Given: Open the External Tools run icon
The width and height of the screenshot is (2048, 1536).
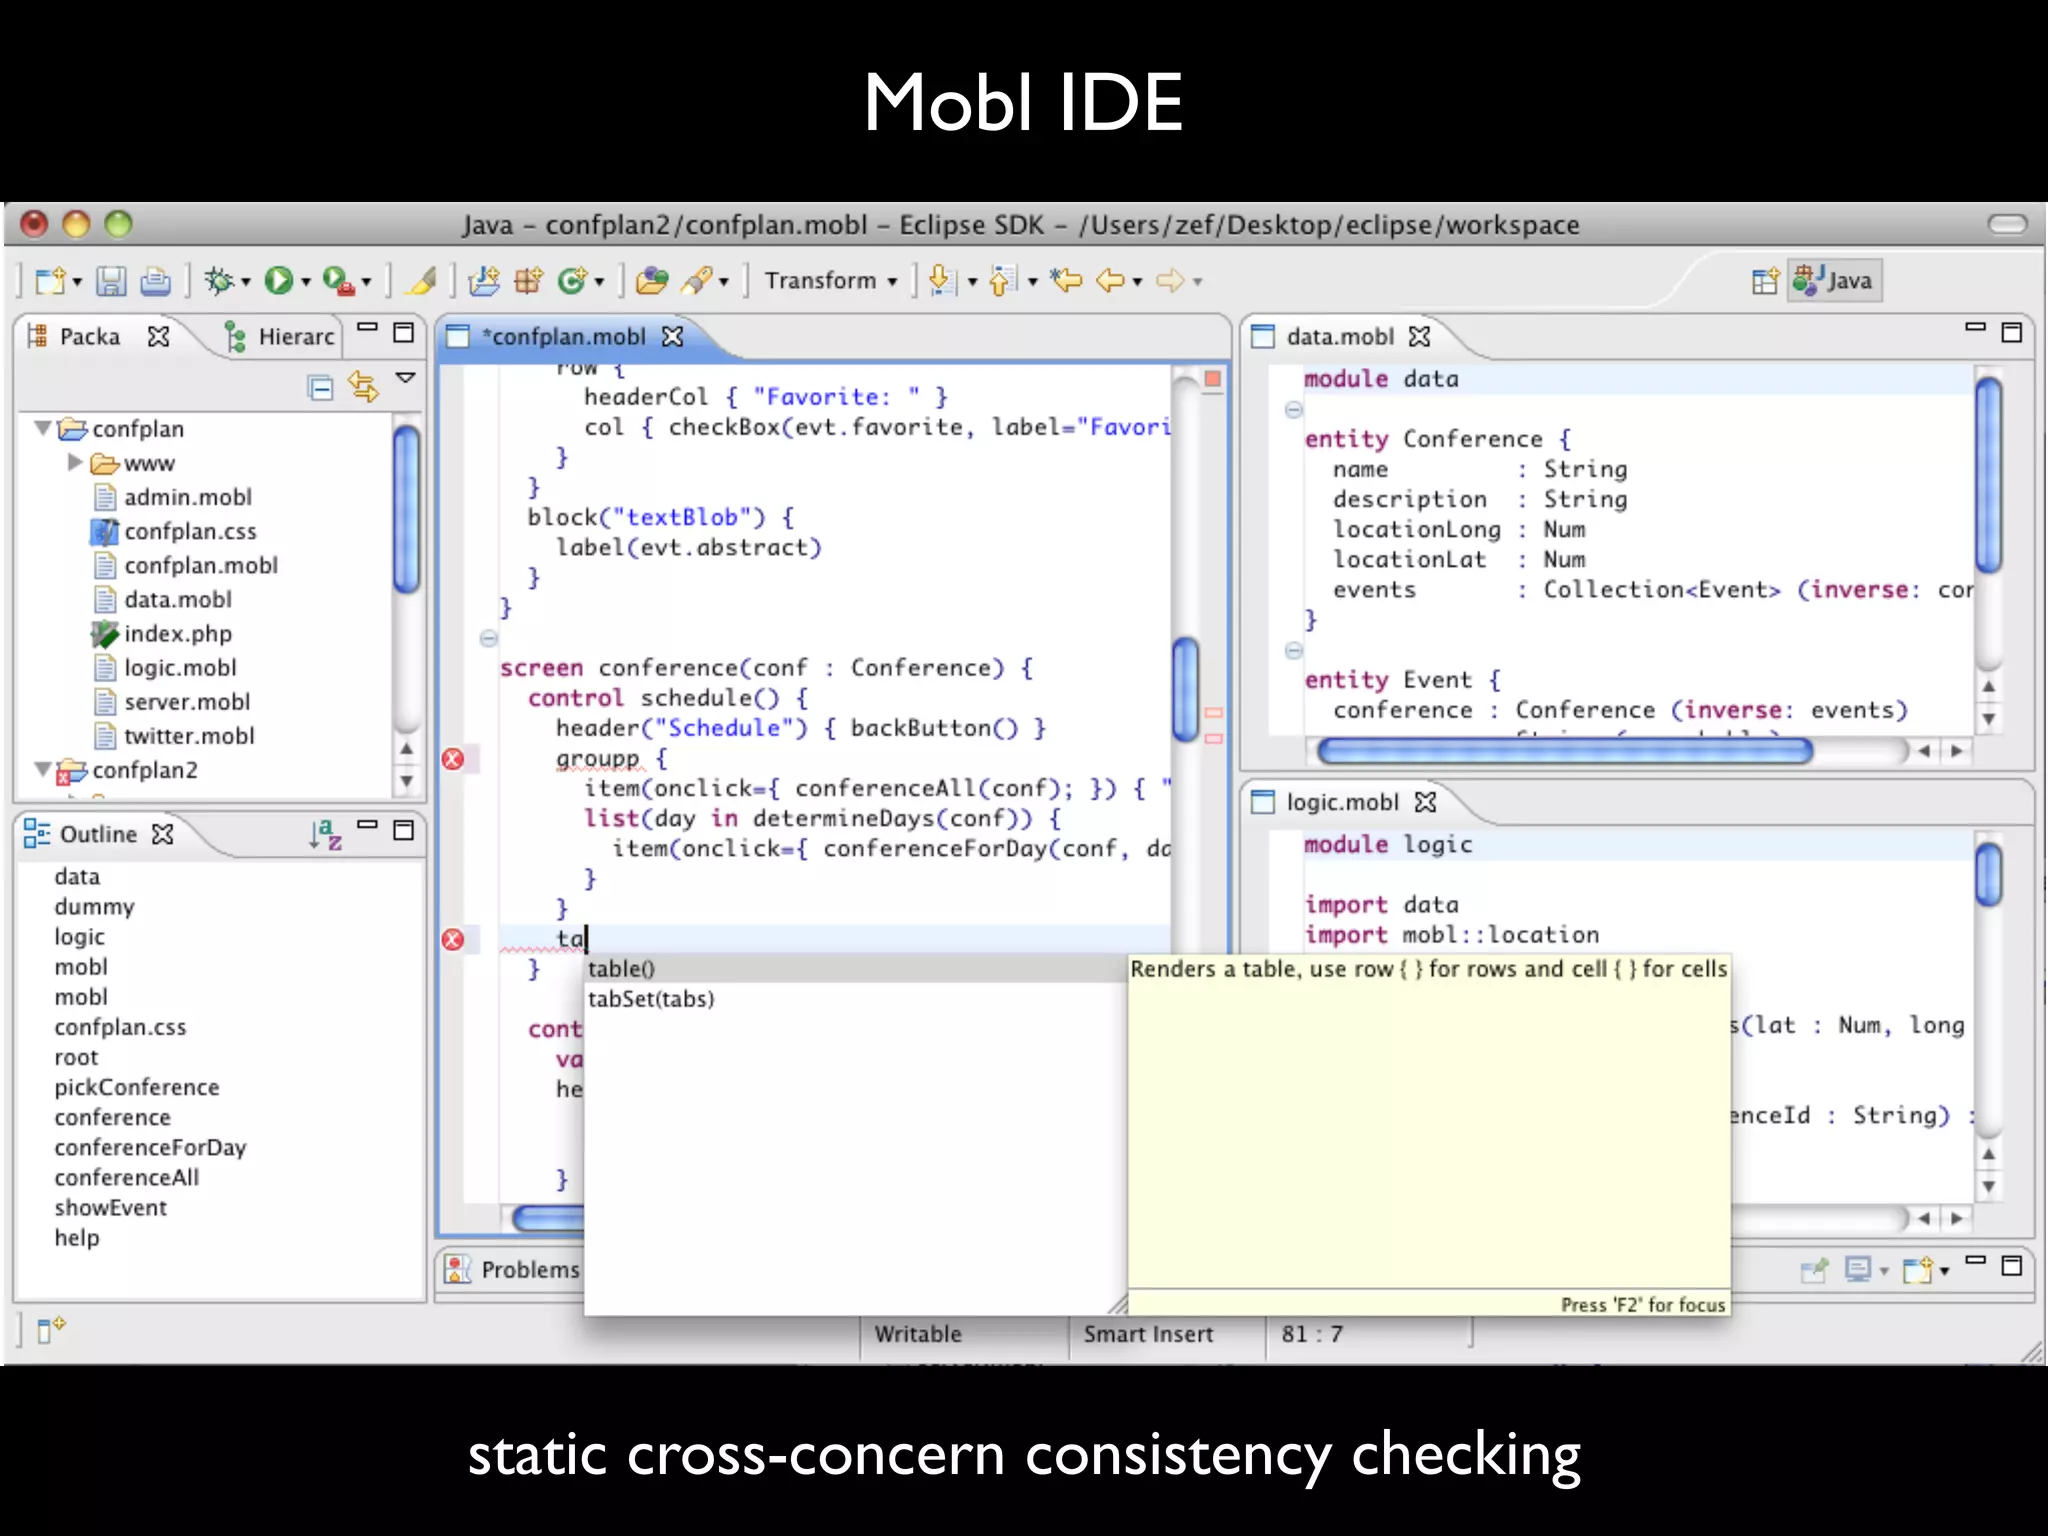Looking at the screenshot, I should [338, 281].
